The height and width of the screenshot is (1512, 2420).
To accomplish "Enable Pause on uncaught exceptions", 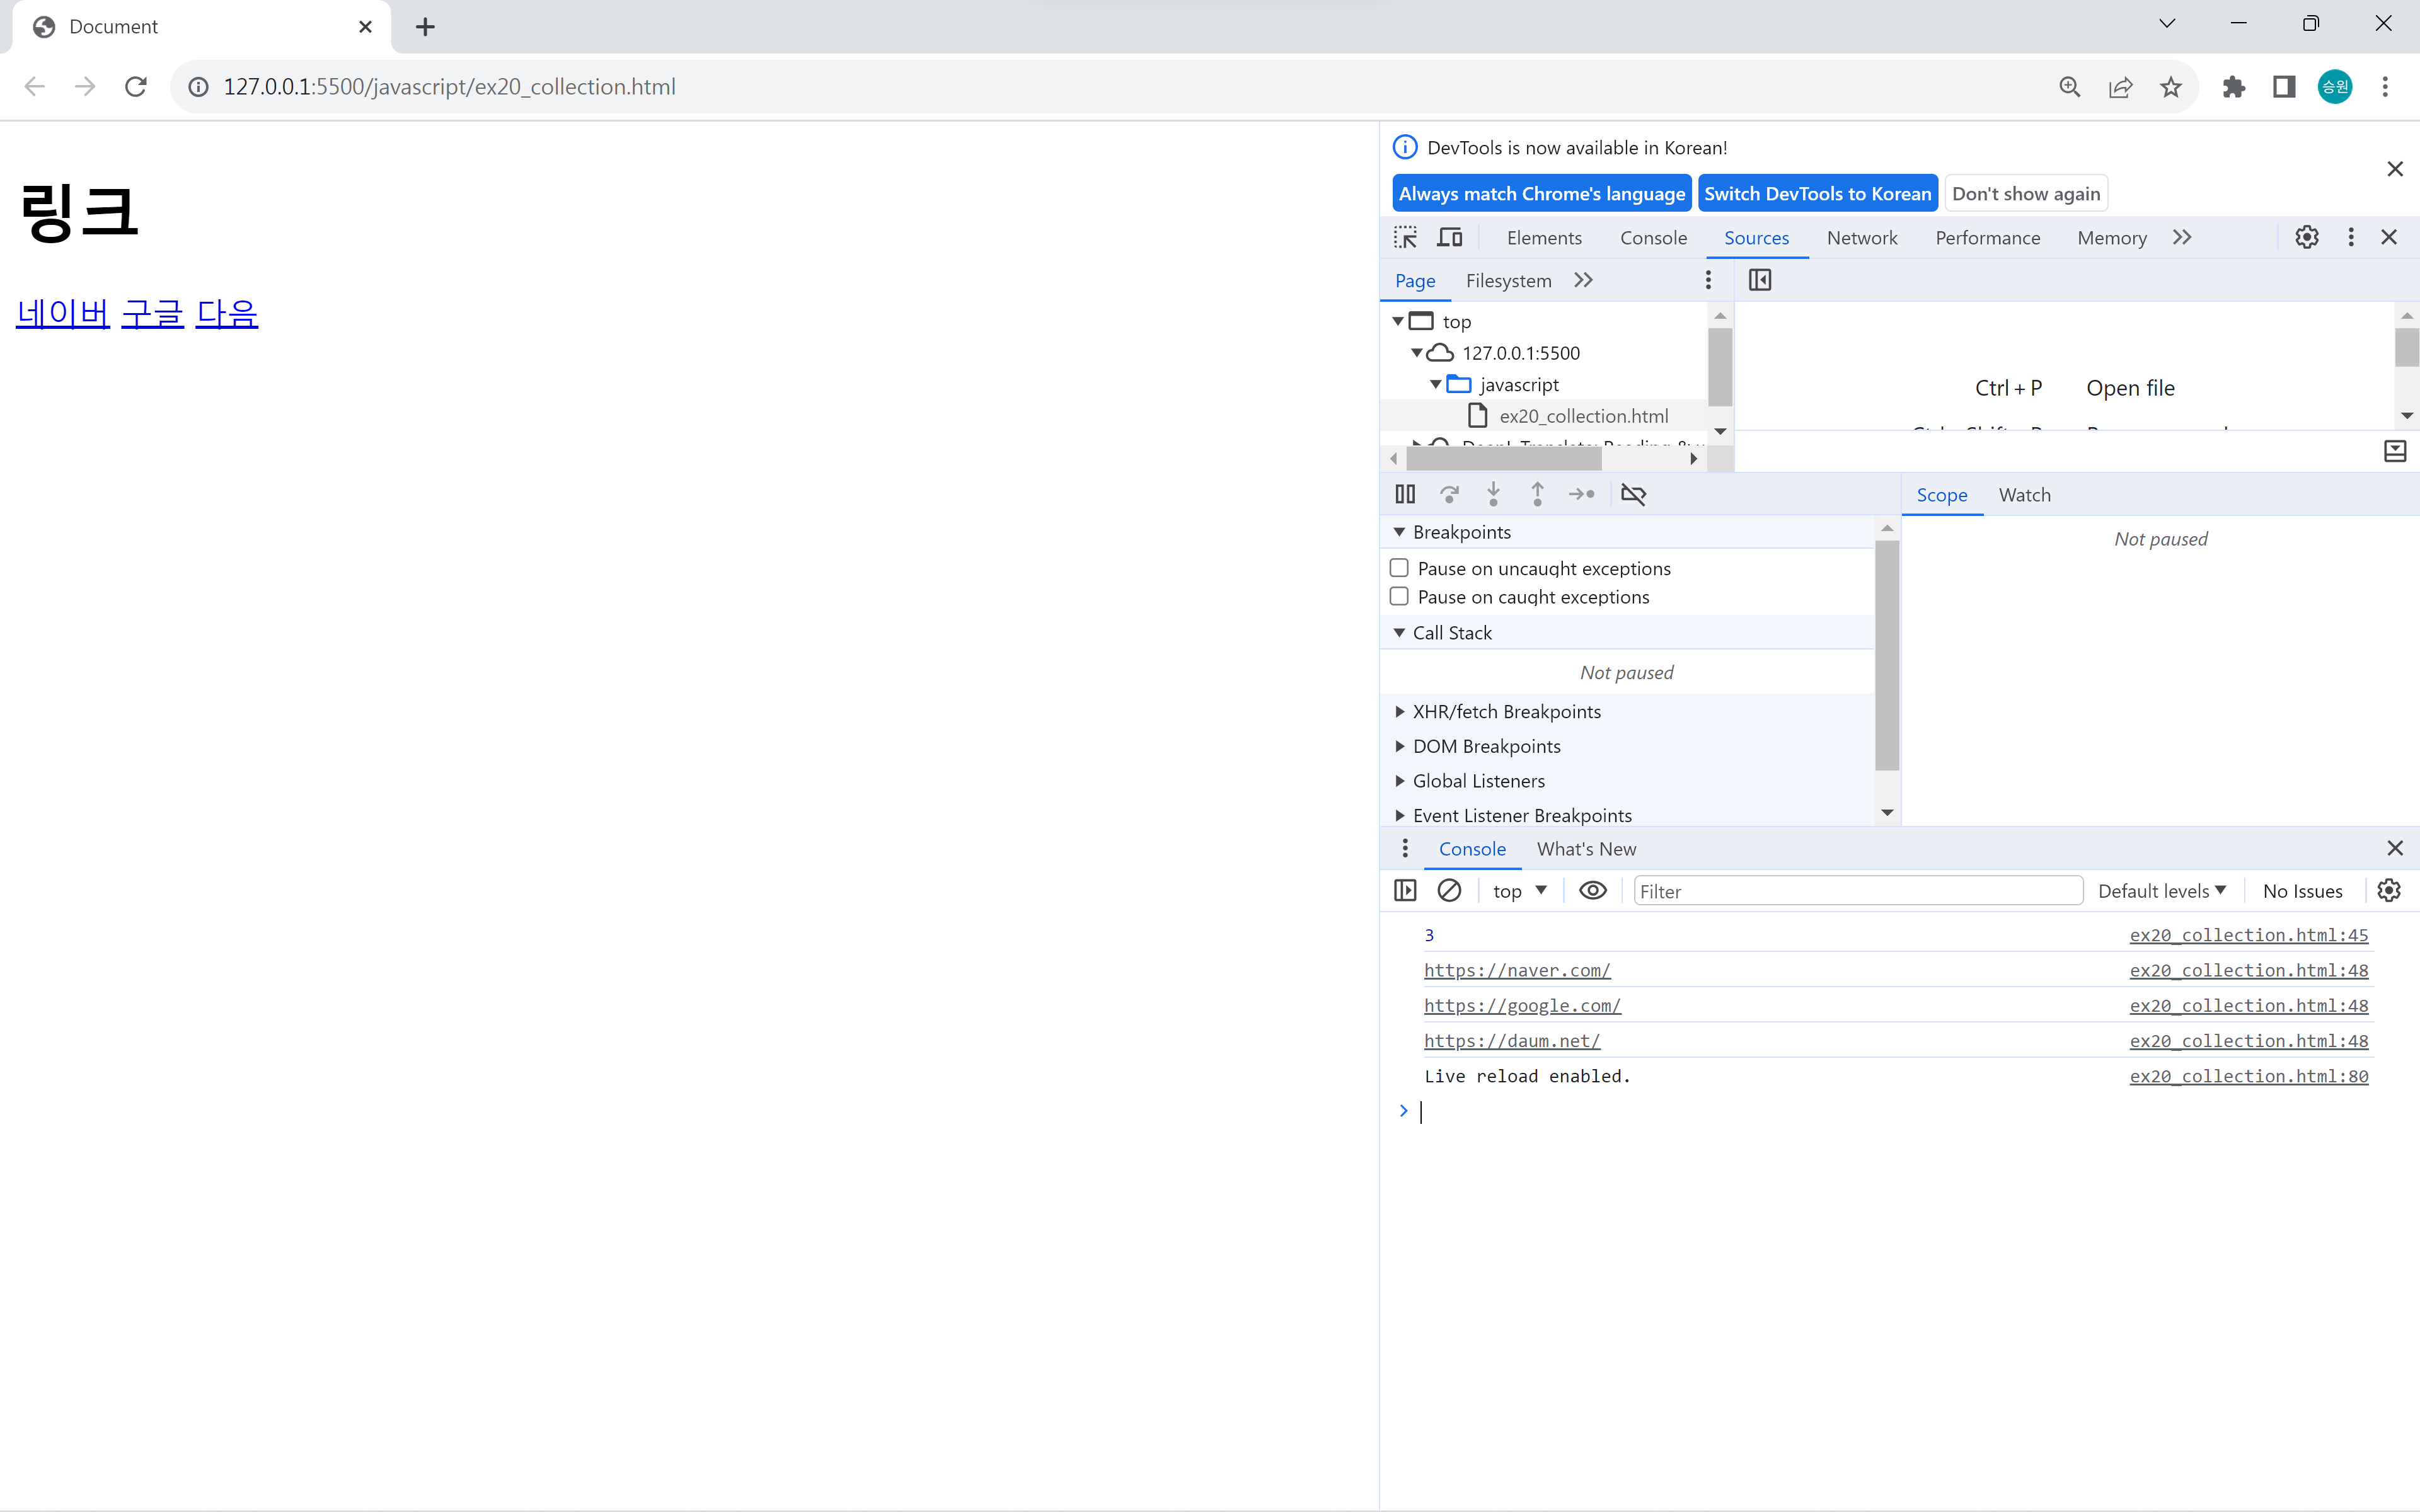I will pos(1399,568).
